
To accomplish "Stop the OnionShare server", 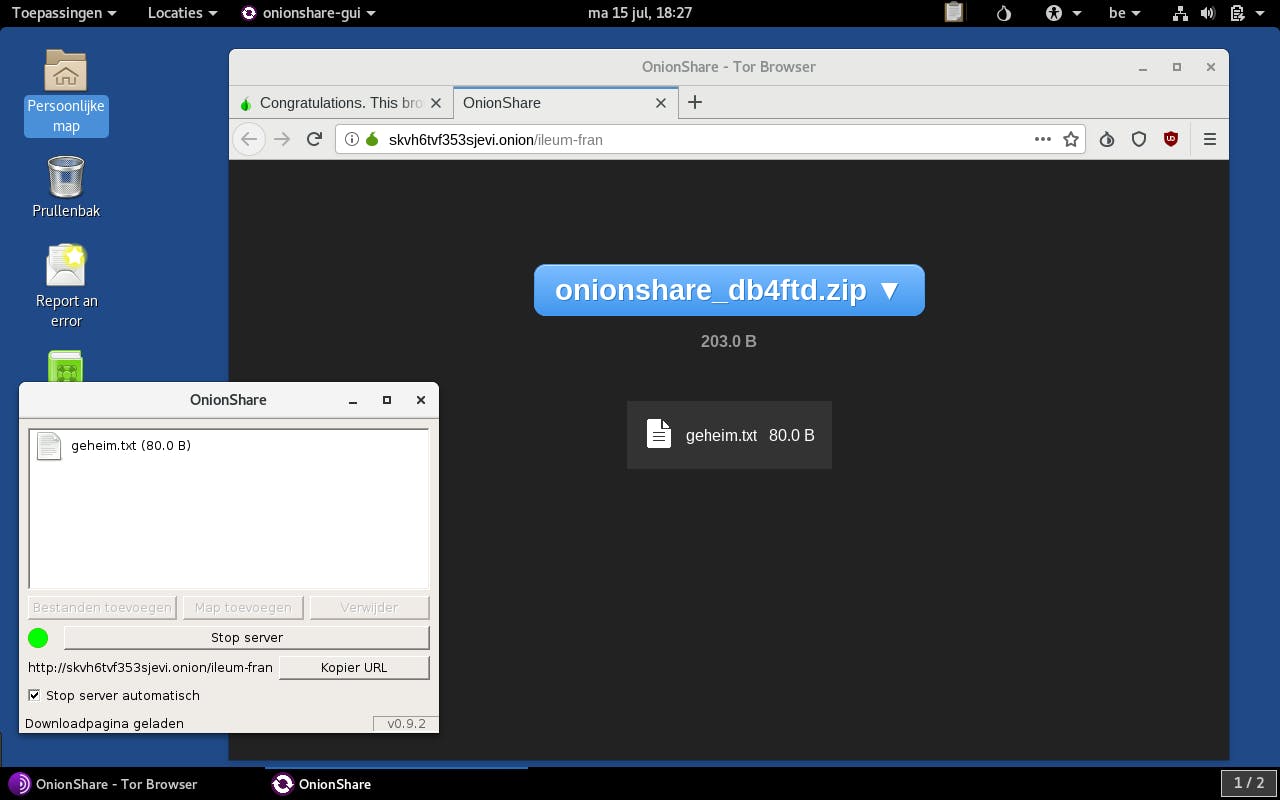I will pyautogui.click(x=247, y=637).
